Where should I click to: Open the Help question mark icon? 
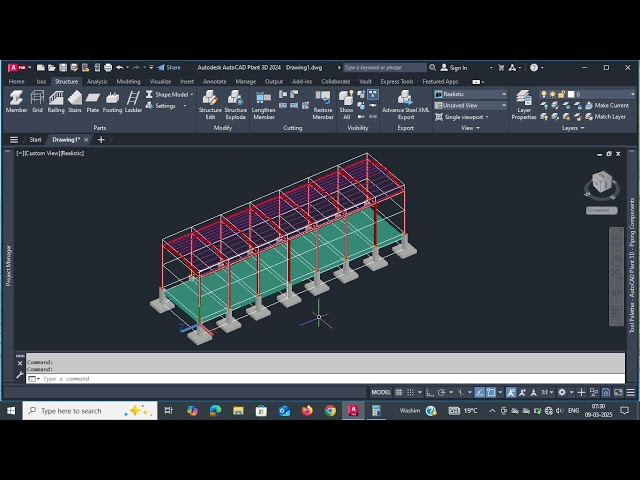534,68
